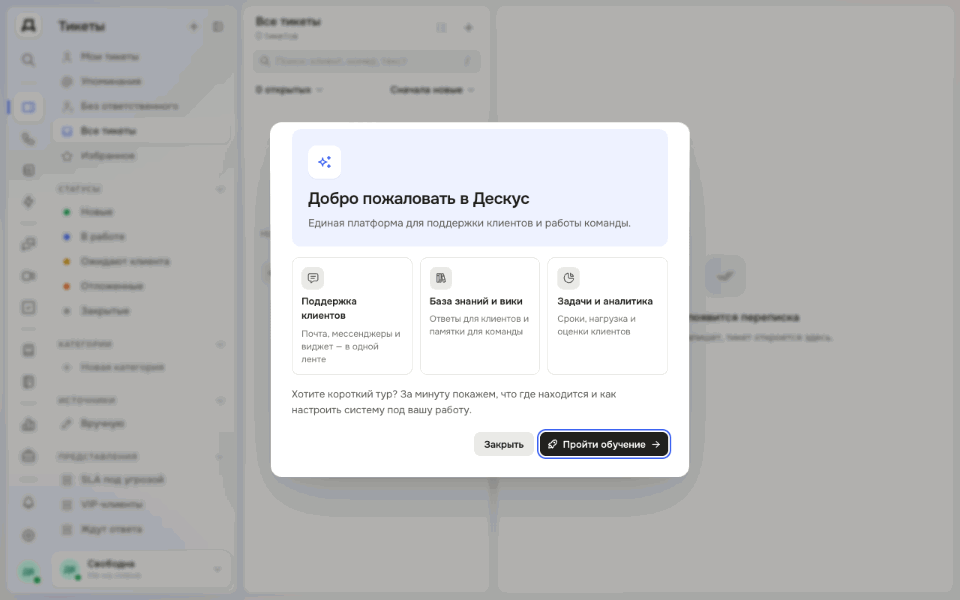The height and width of the screenshot is (600, 960).
Task: Filter by status Ожидает клиента
Action: tap(141, 261)
